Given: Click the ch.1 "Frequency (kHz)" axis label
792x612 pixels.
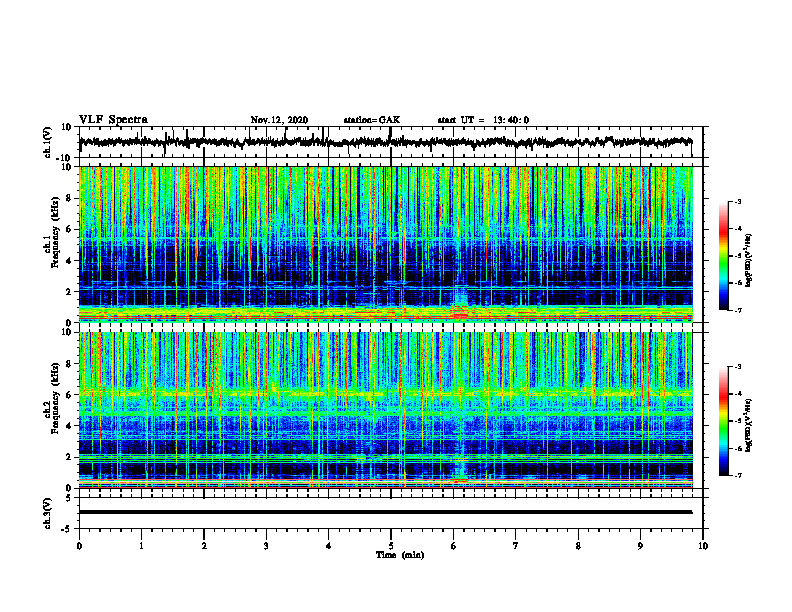Looking at the screenshot, I should 55,233.
